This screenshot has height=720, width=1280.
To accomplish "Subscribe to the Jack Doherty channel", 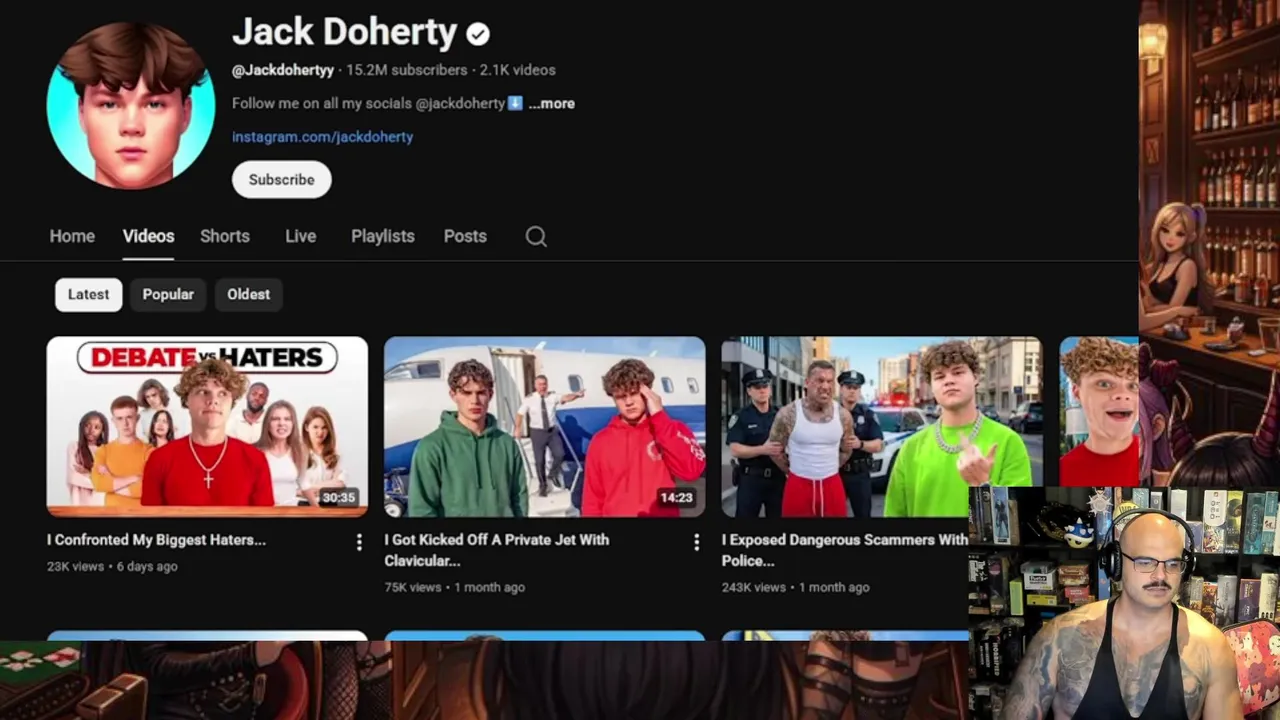I will (281, 179).
